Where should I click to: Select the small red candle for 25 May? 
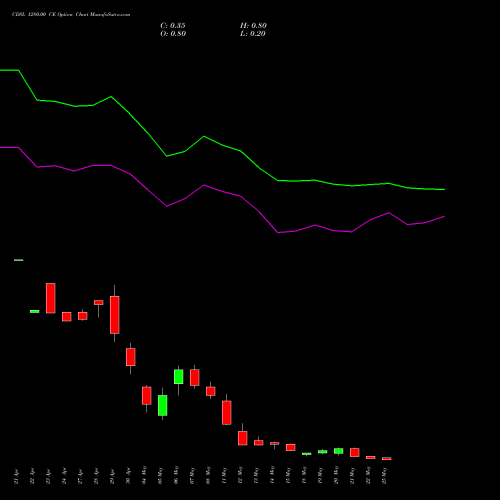[x=387, y=459]
